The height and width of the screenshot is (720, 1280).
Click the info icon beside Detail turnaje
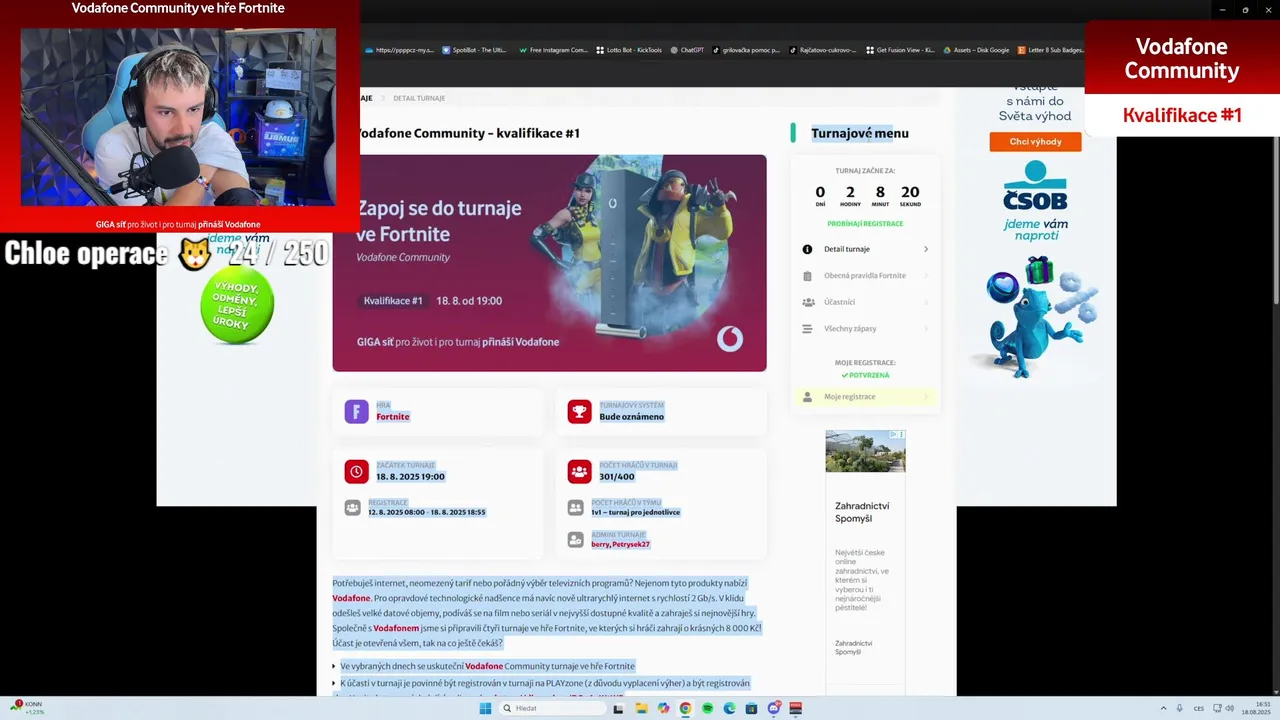tap(807, 249)
